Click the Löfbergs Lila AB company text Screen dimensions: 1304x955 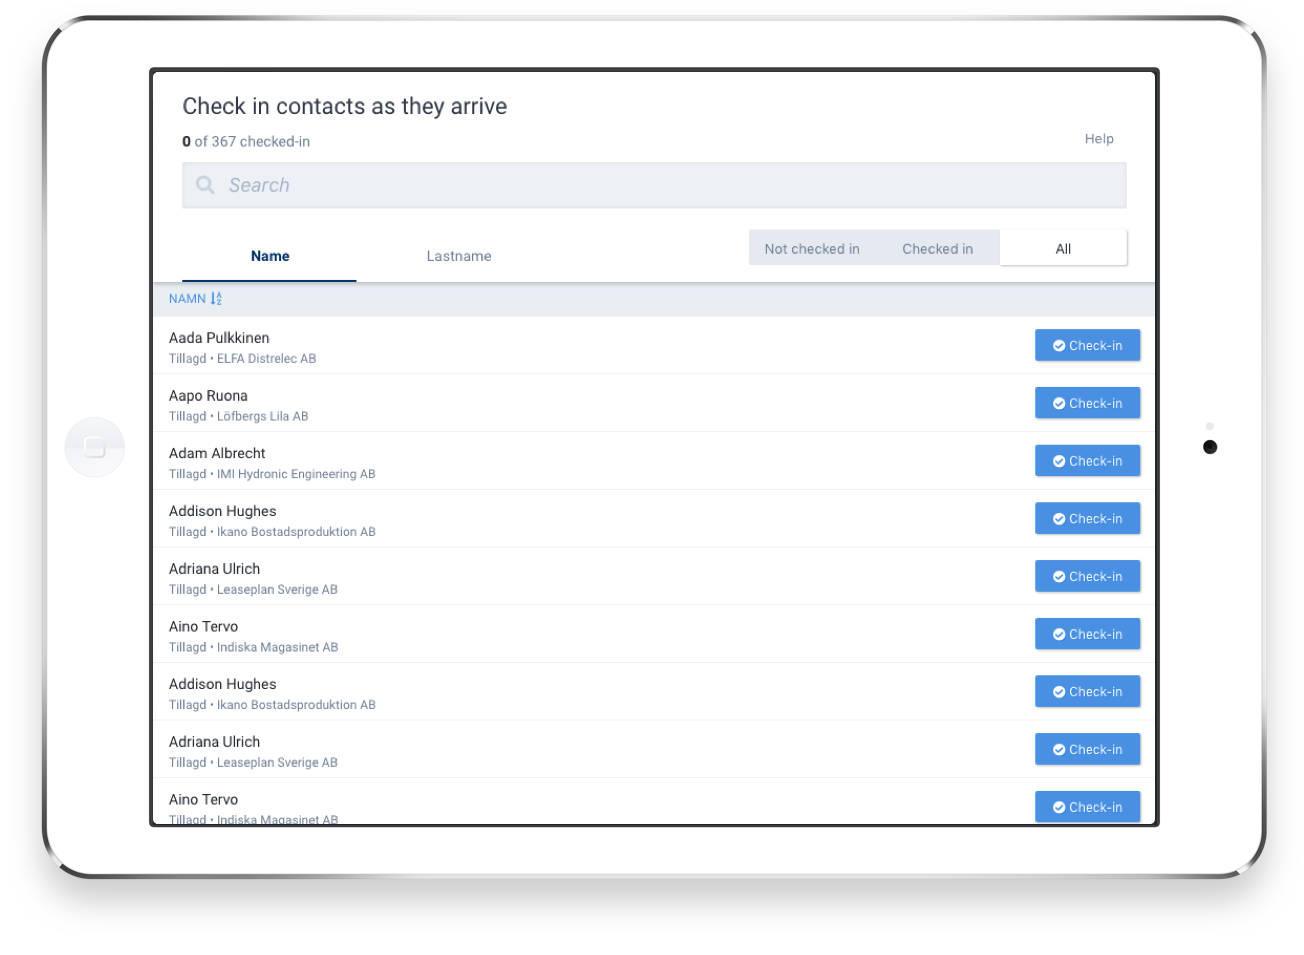click(x=262, y=417)
